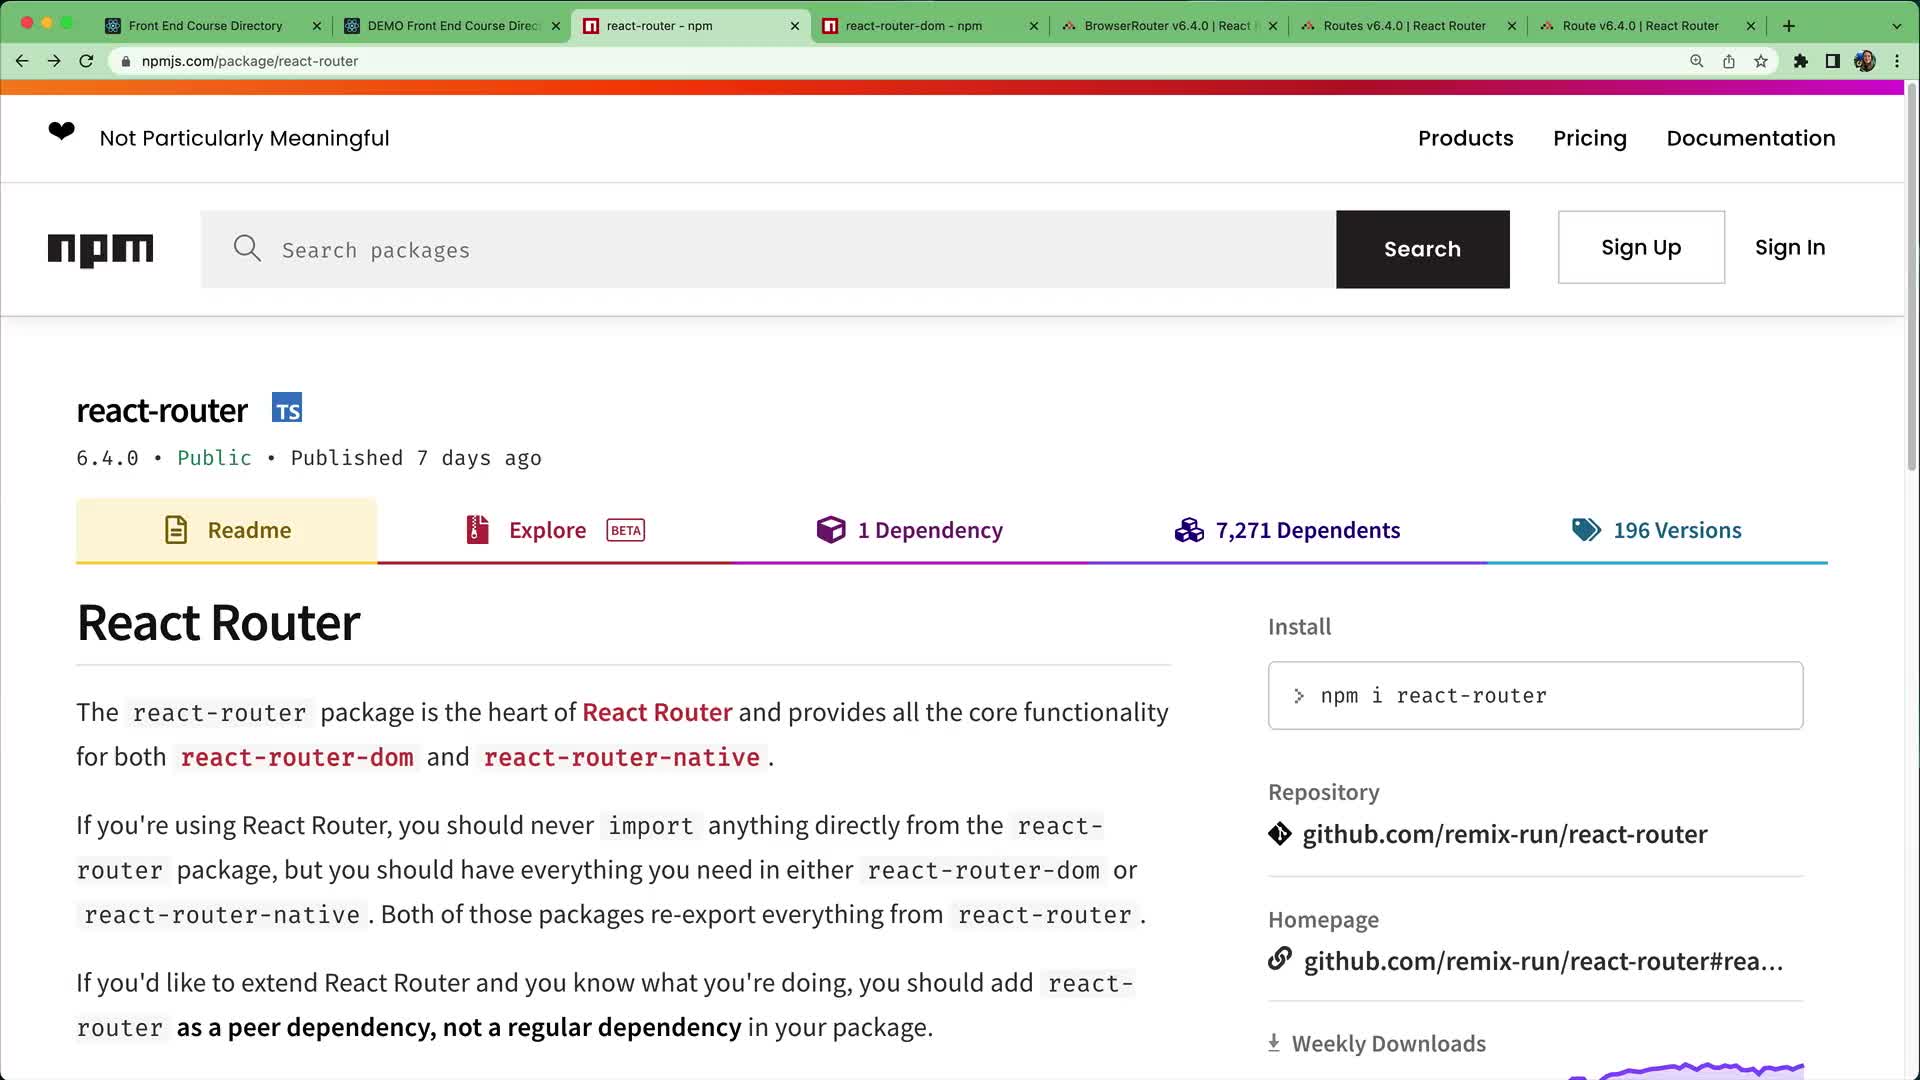Open the github.com/remix-run/react-router repository link

(x=1504, y=834)
